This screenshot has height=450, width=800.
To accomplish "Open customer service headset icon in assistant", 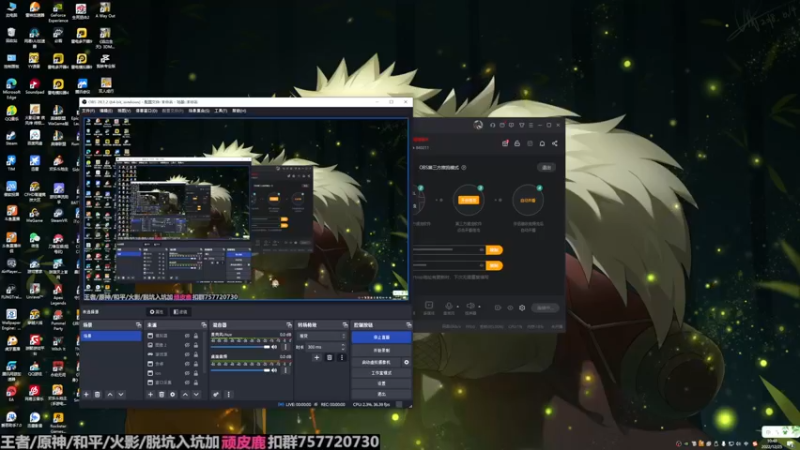I will click(492, 125).
